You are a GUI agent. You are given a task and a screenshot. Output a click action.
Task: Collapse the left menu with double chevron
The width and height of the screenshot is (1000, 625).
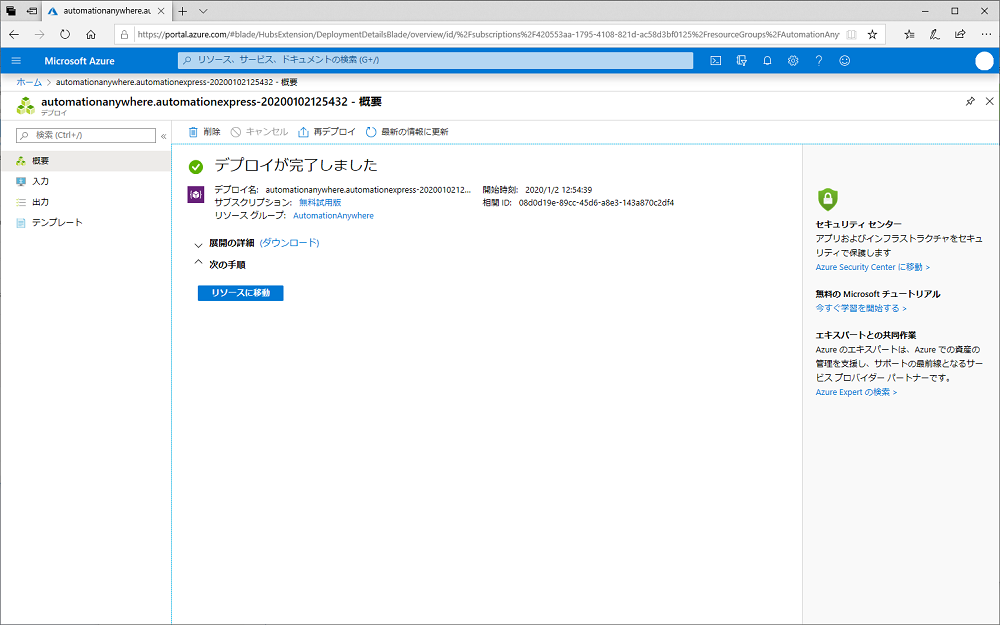pos(163,136)
